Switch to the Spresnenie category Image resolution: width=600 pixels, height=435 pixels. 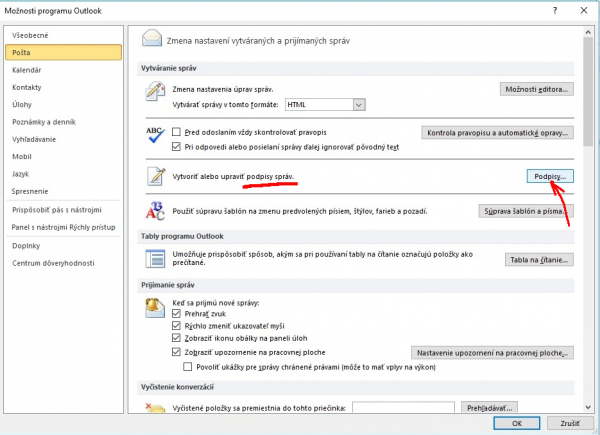[64, 191]
